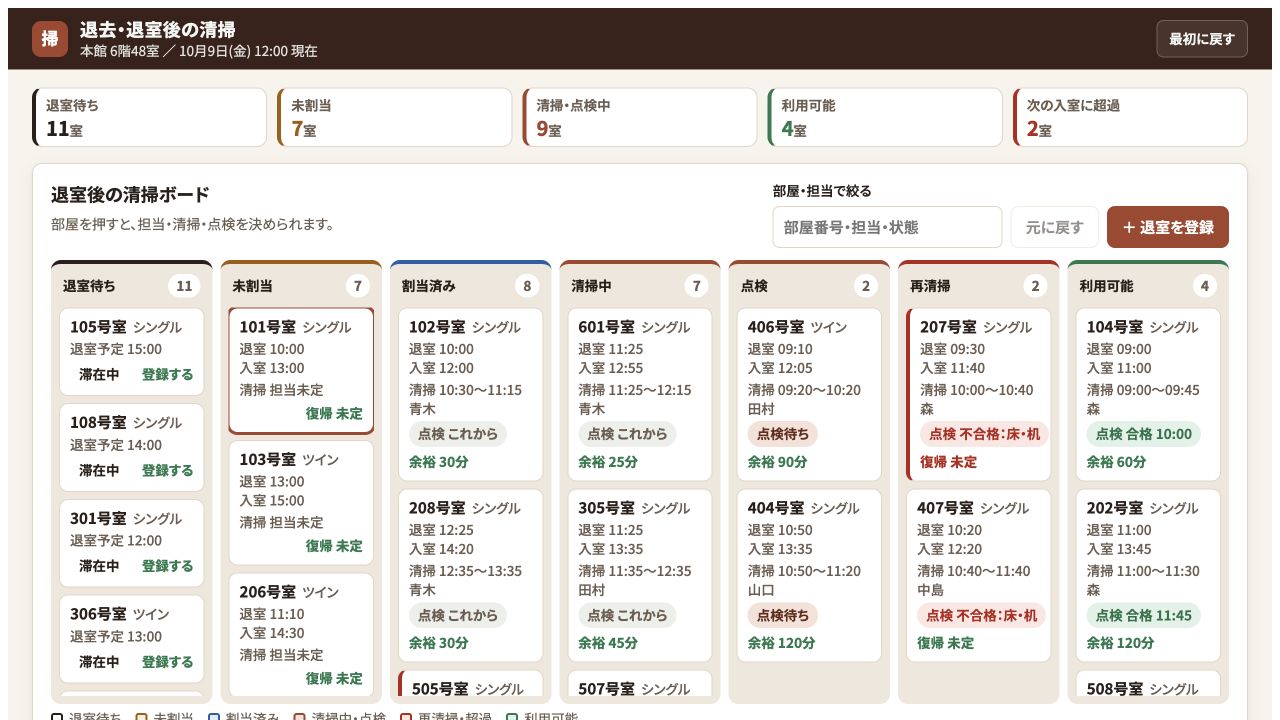
Task: Click the 割当済み column header
Action: coord(471,286)
